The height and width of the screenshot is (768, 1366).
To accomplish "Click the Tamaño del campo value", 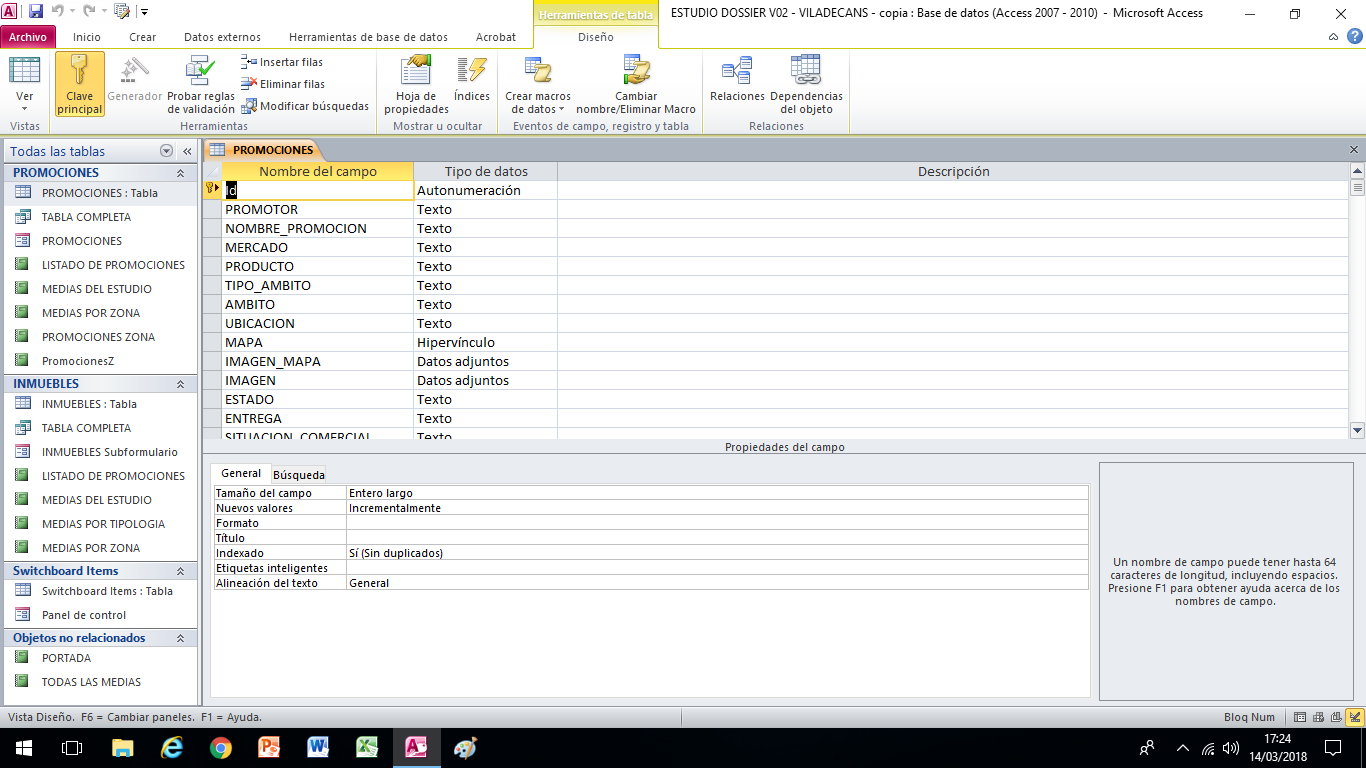I will (717, 493).
